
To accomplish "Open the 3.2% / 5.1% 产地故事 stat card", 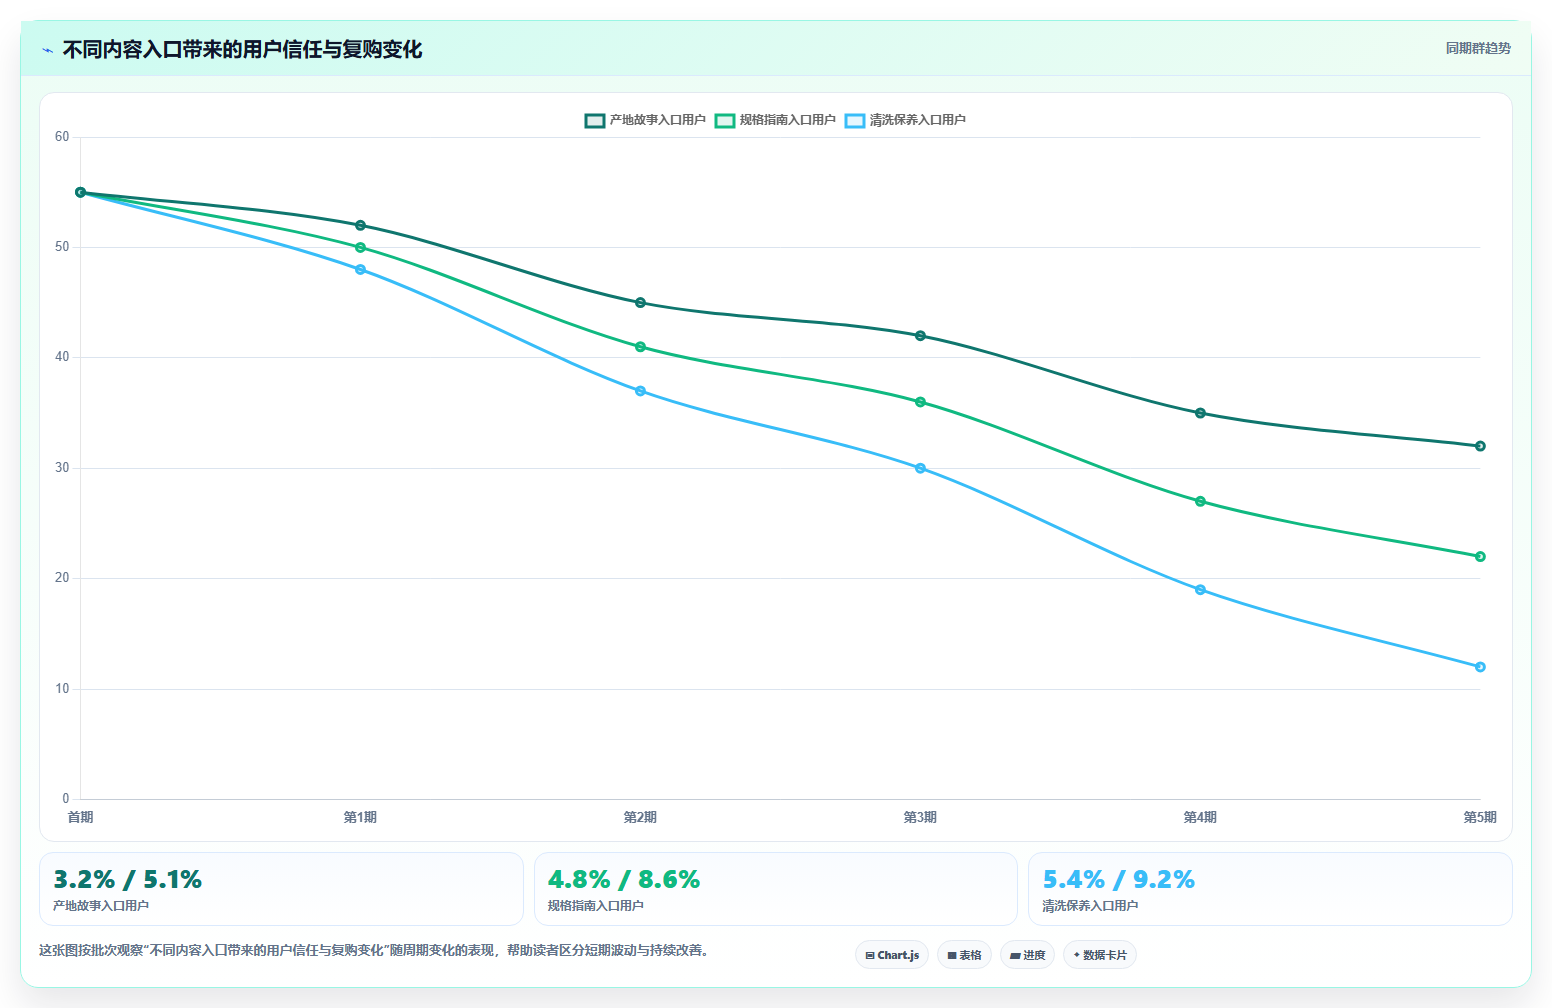I will point(281,889).
